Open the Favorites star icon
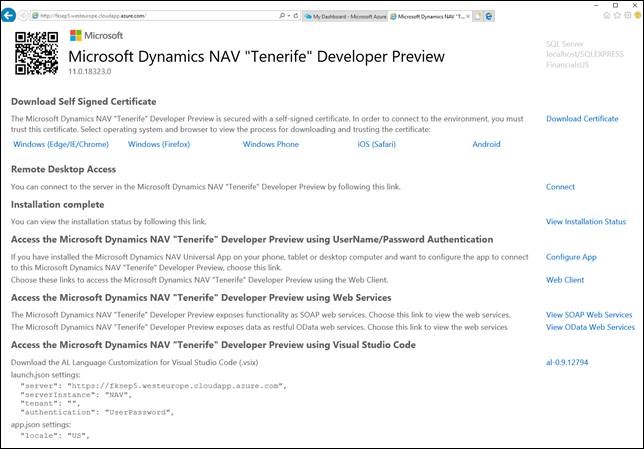Viewport: 644px width, 449px height. click(617, 16)
